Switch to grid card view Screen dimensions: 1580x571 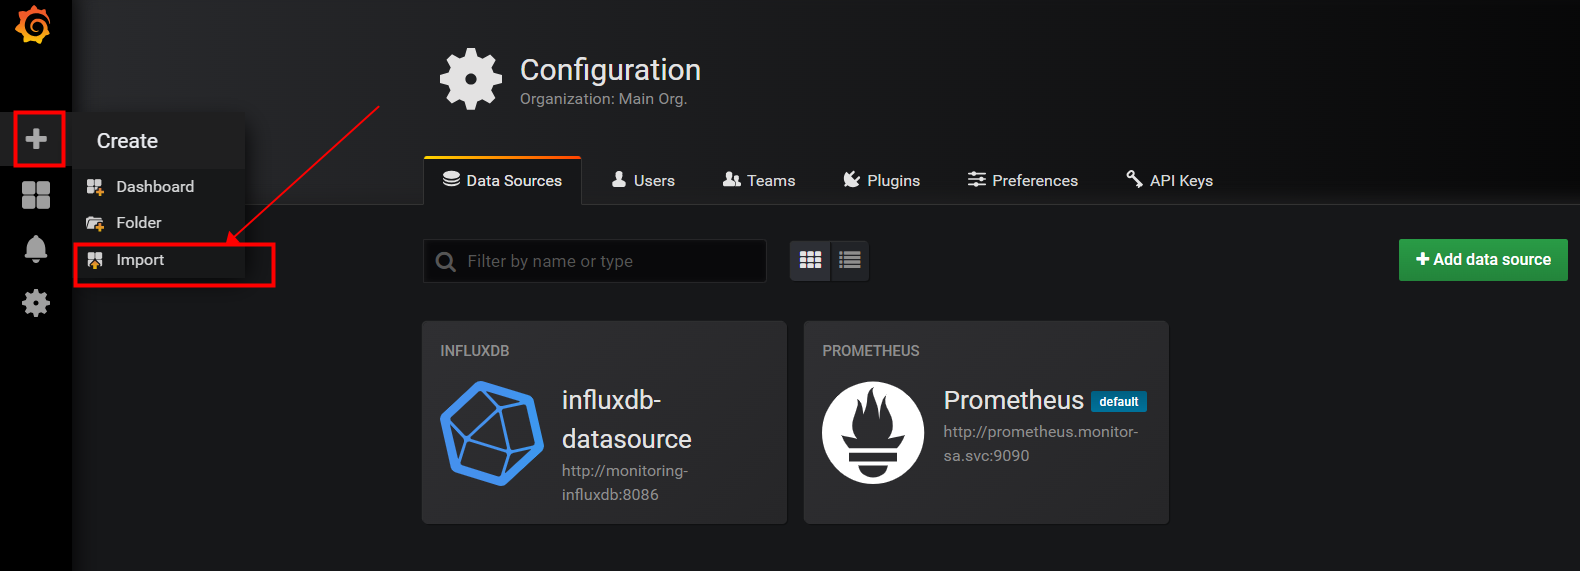[x=810, y=260]
